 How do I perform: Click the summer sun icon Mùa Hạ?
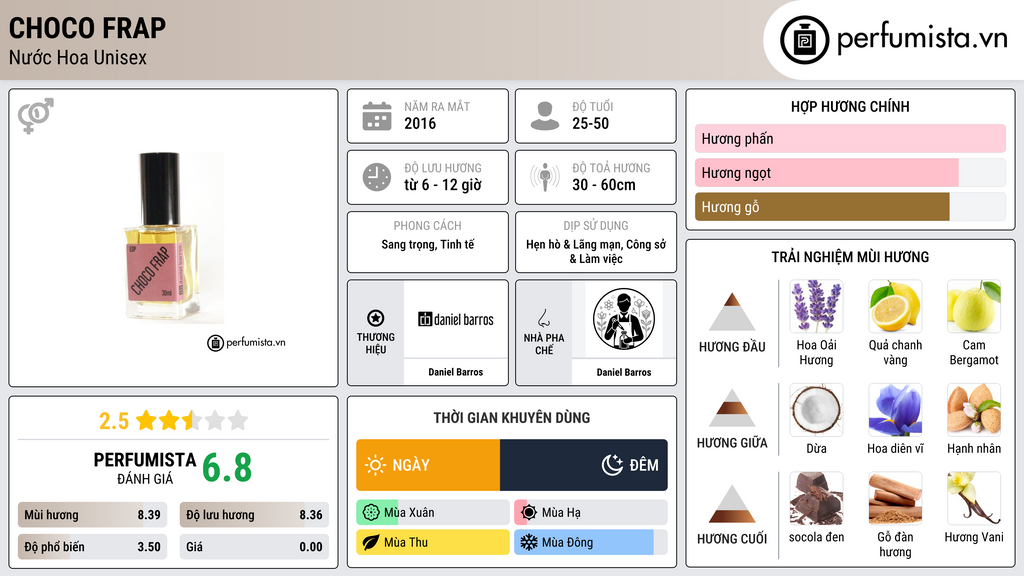[529, 513]
